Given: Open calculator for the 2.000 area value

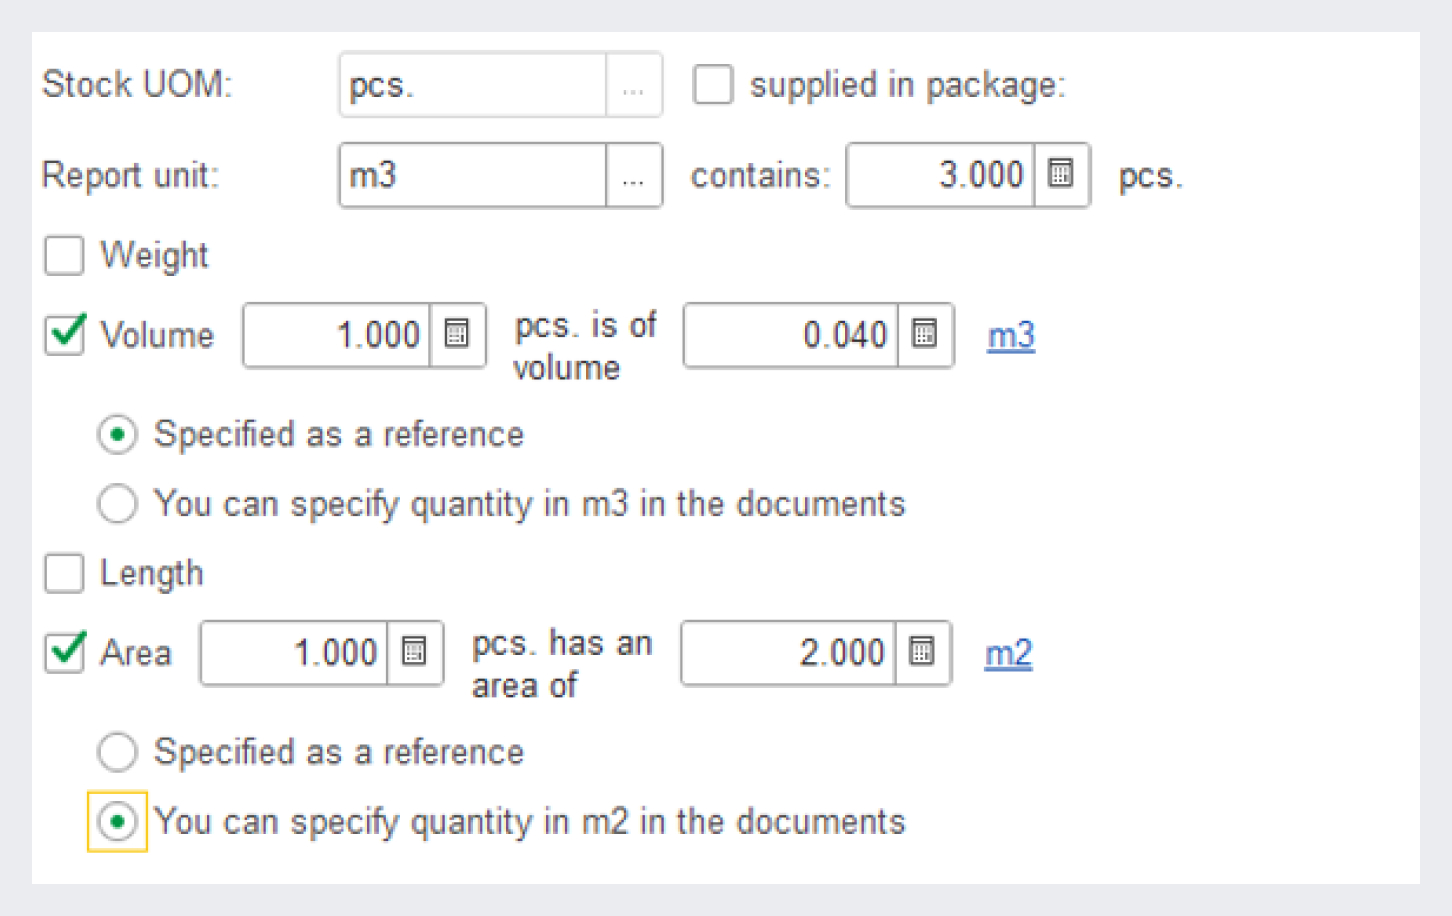Looking at the screenshot, I should click(922, 652).
